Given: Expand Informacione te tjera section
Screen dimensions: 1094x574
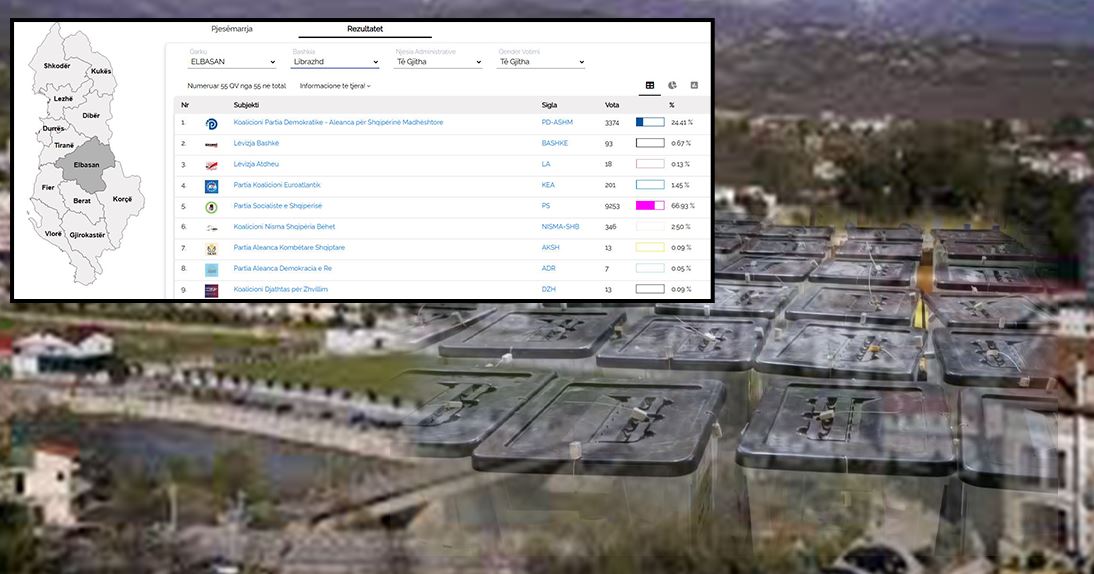Looking at the screenshot, I should [x=335, y=86].
